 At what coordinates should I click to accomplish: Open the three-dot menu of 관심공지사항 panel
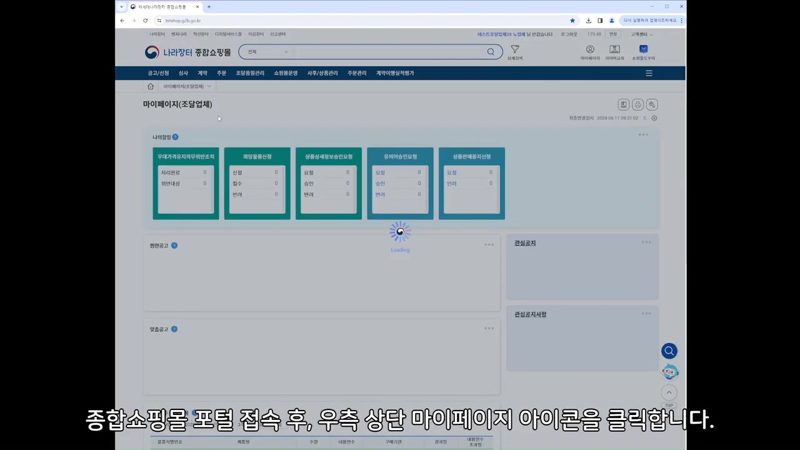click(646, 314)
